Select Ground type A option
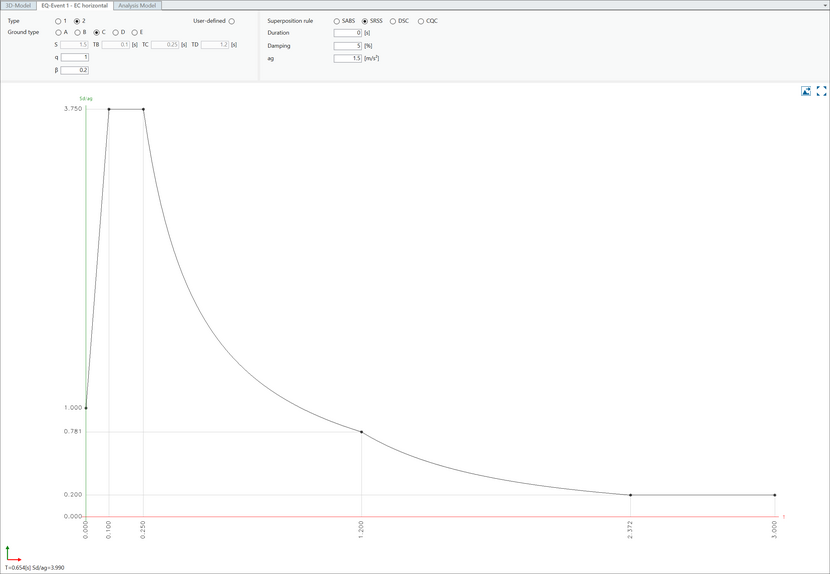830x574 pixels. tap(58, 33)
